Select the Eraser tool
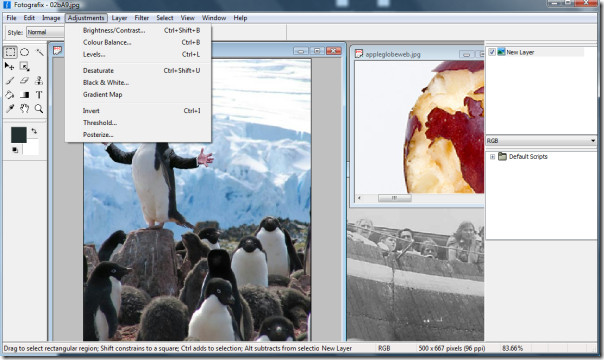604x360 pixels. [25, 80]
